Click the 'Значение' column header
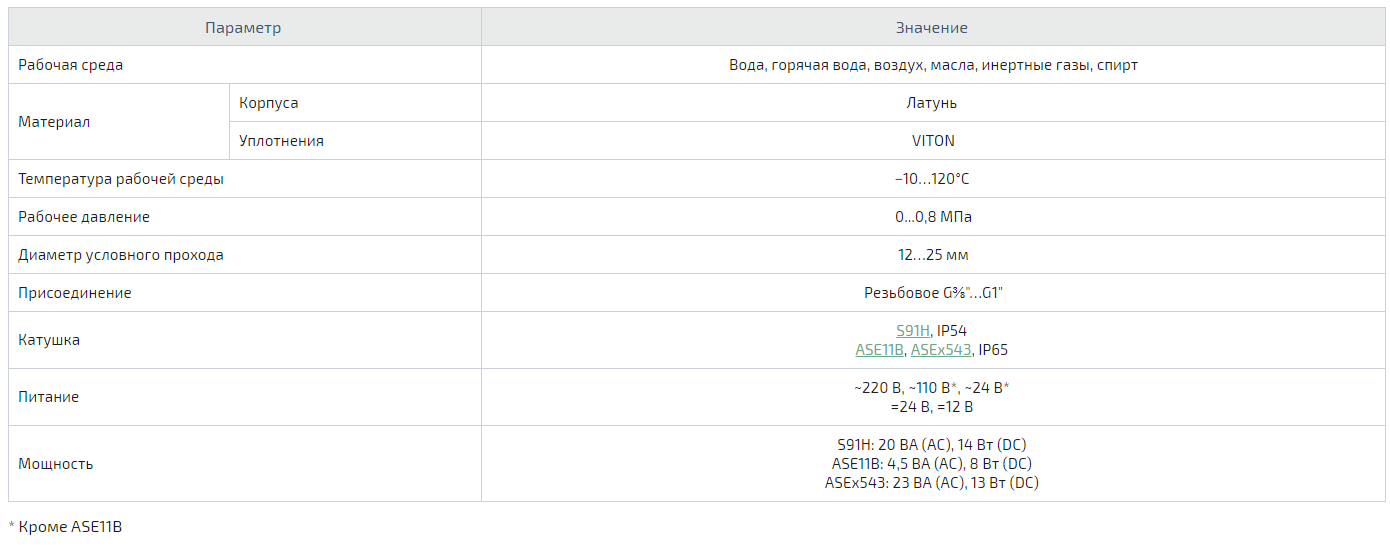Viewport: 1390px width, 557px height. pyautogui.click(x=932, y=28)
